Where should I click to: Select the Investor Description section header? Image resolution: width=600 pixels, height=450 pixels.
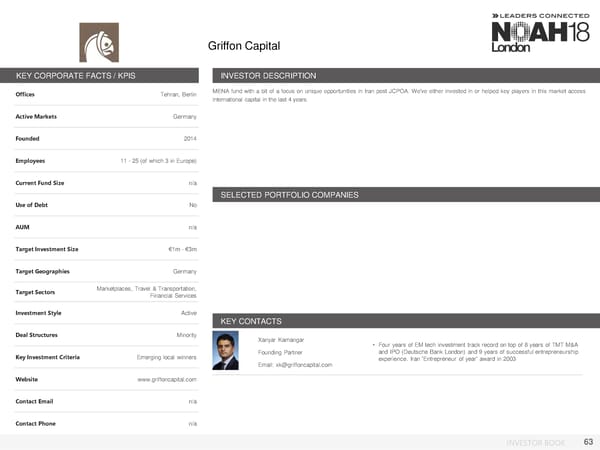click(268, 76)
